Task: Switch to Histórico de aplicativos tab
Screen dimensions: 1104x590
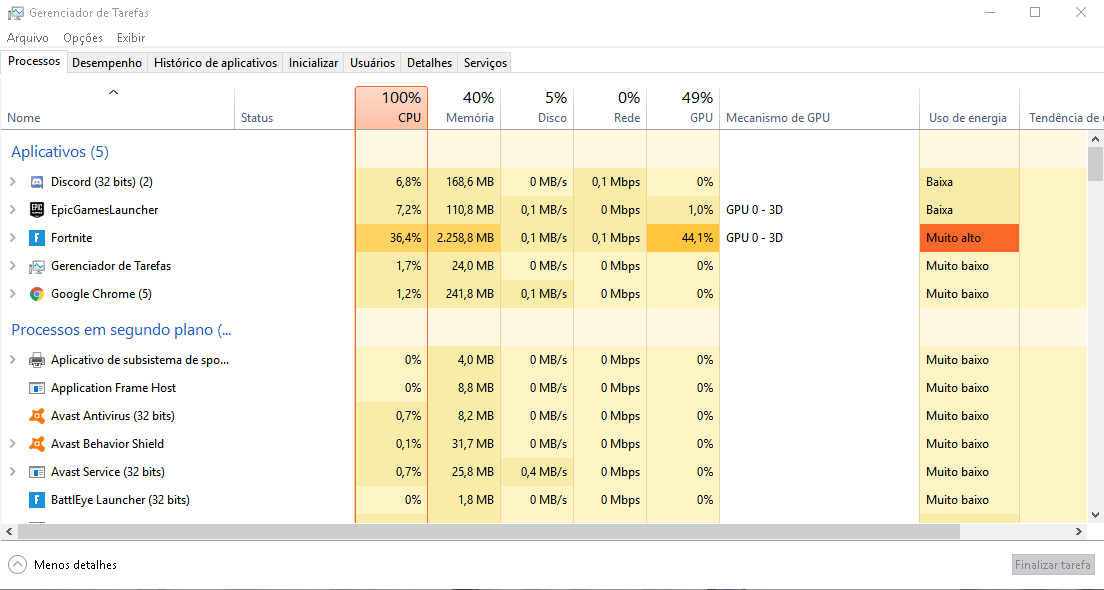Action: pos(215,63)
